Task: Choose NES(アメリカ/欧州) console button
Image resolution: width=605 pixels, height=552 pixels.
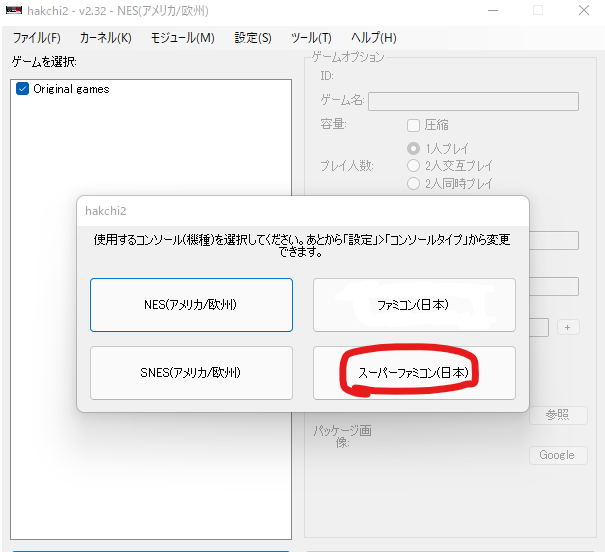Action: pyautogui.click(x=191, y=305)
